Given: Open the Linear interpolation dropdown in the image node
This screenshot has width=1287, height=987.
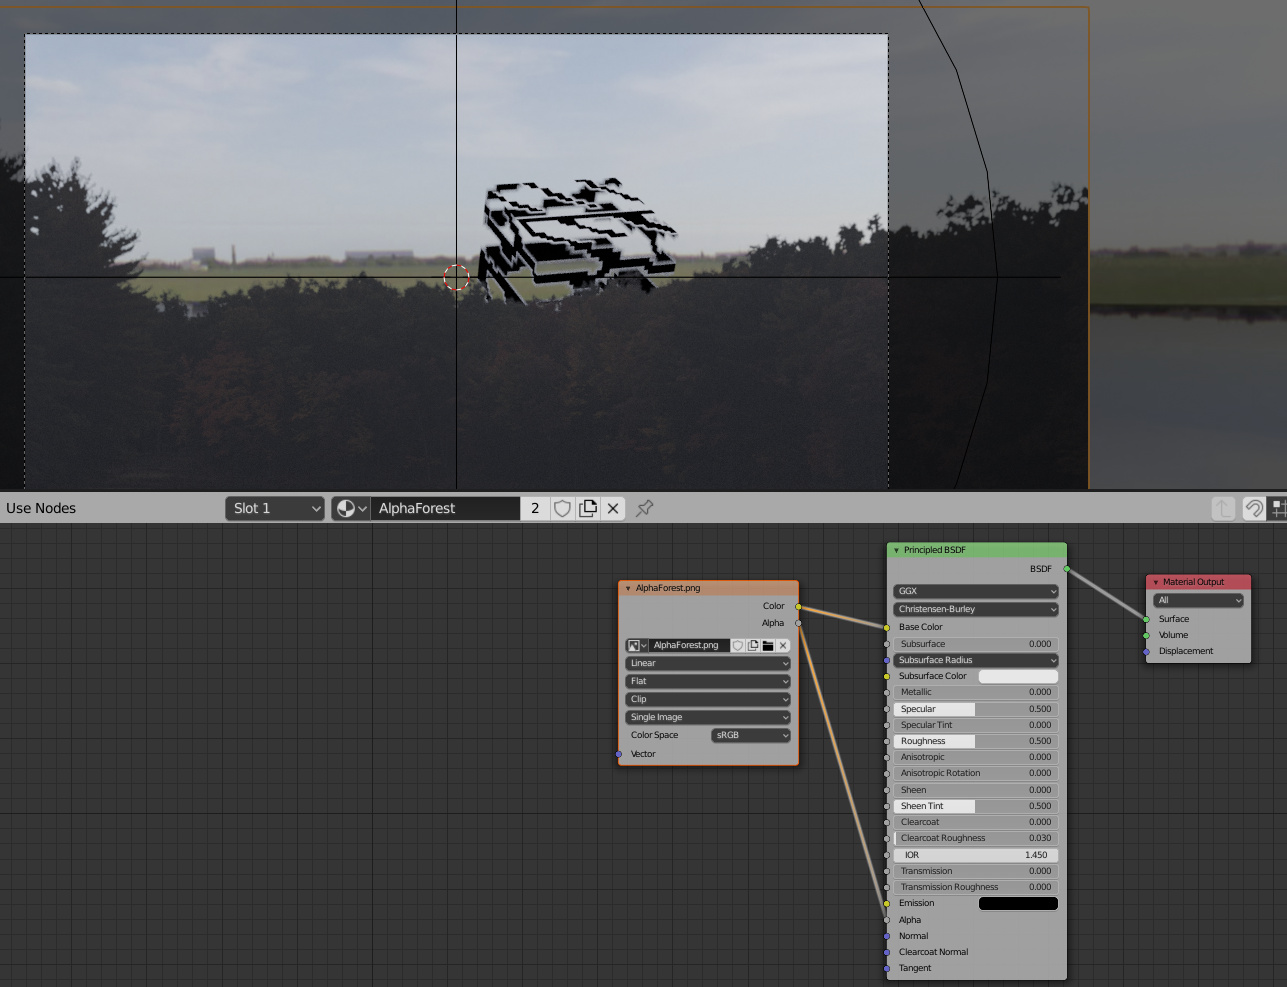Looking at the screenshot, I should tap(707, 663).
